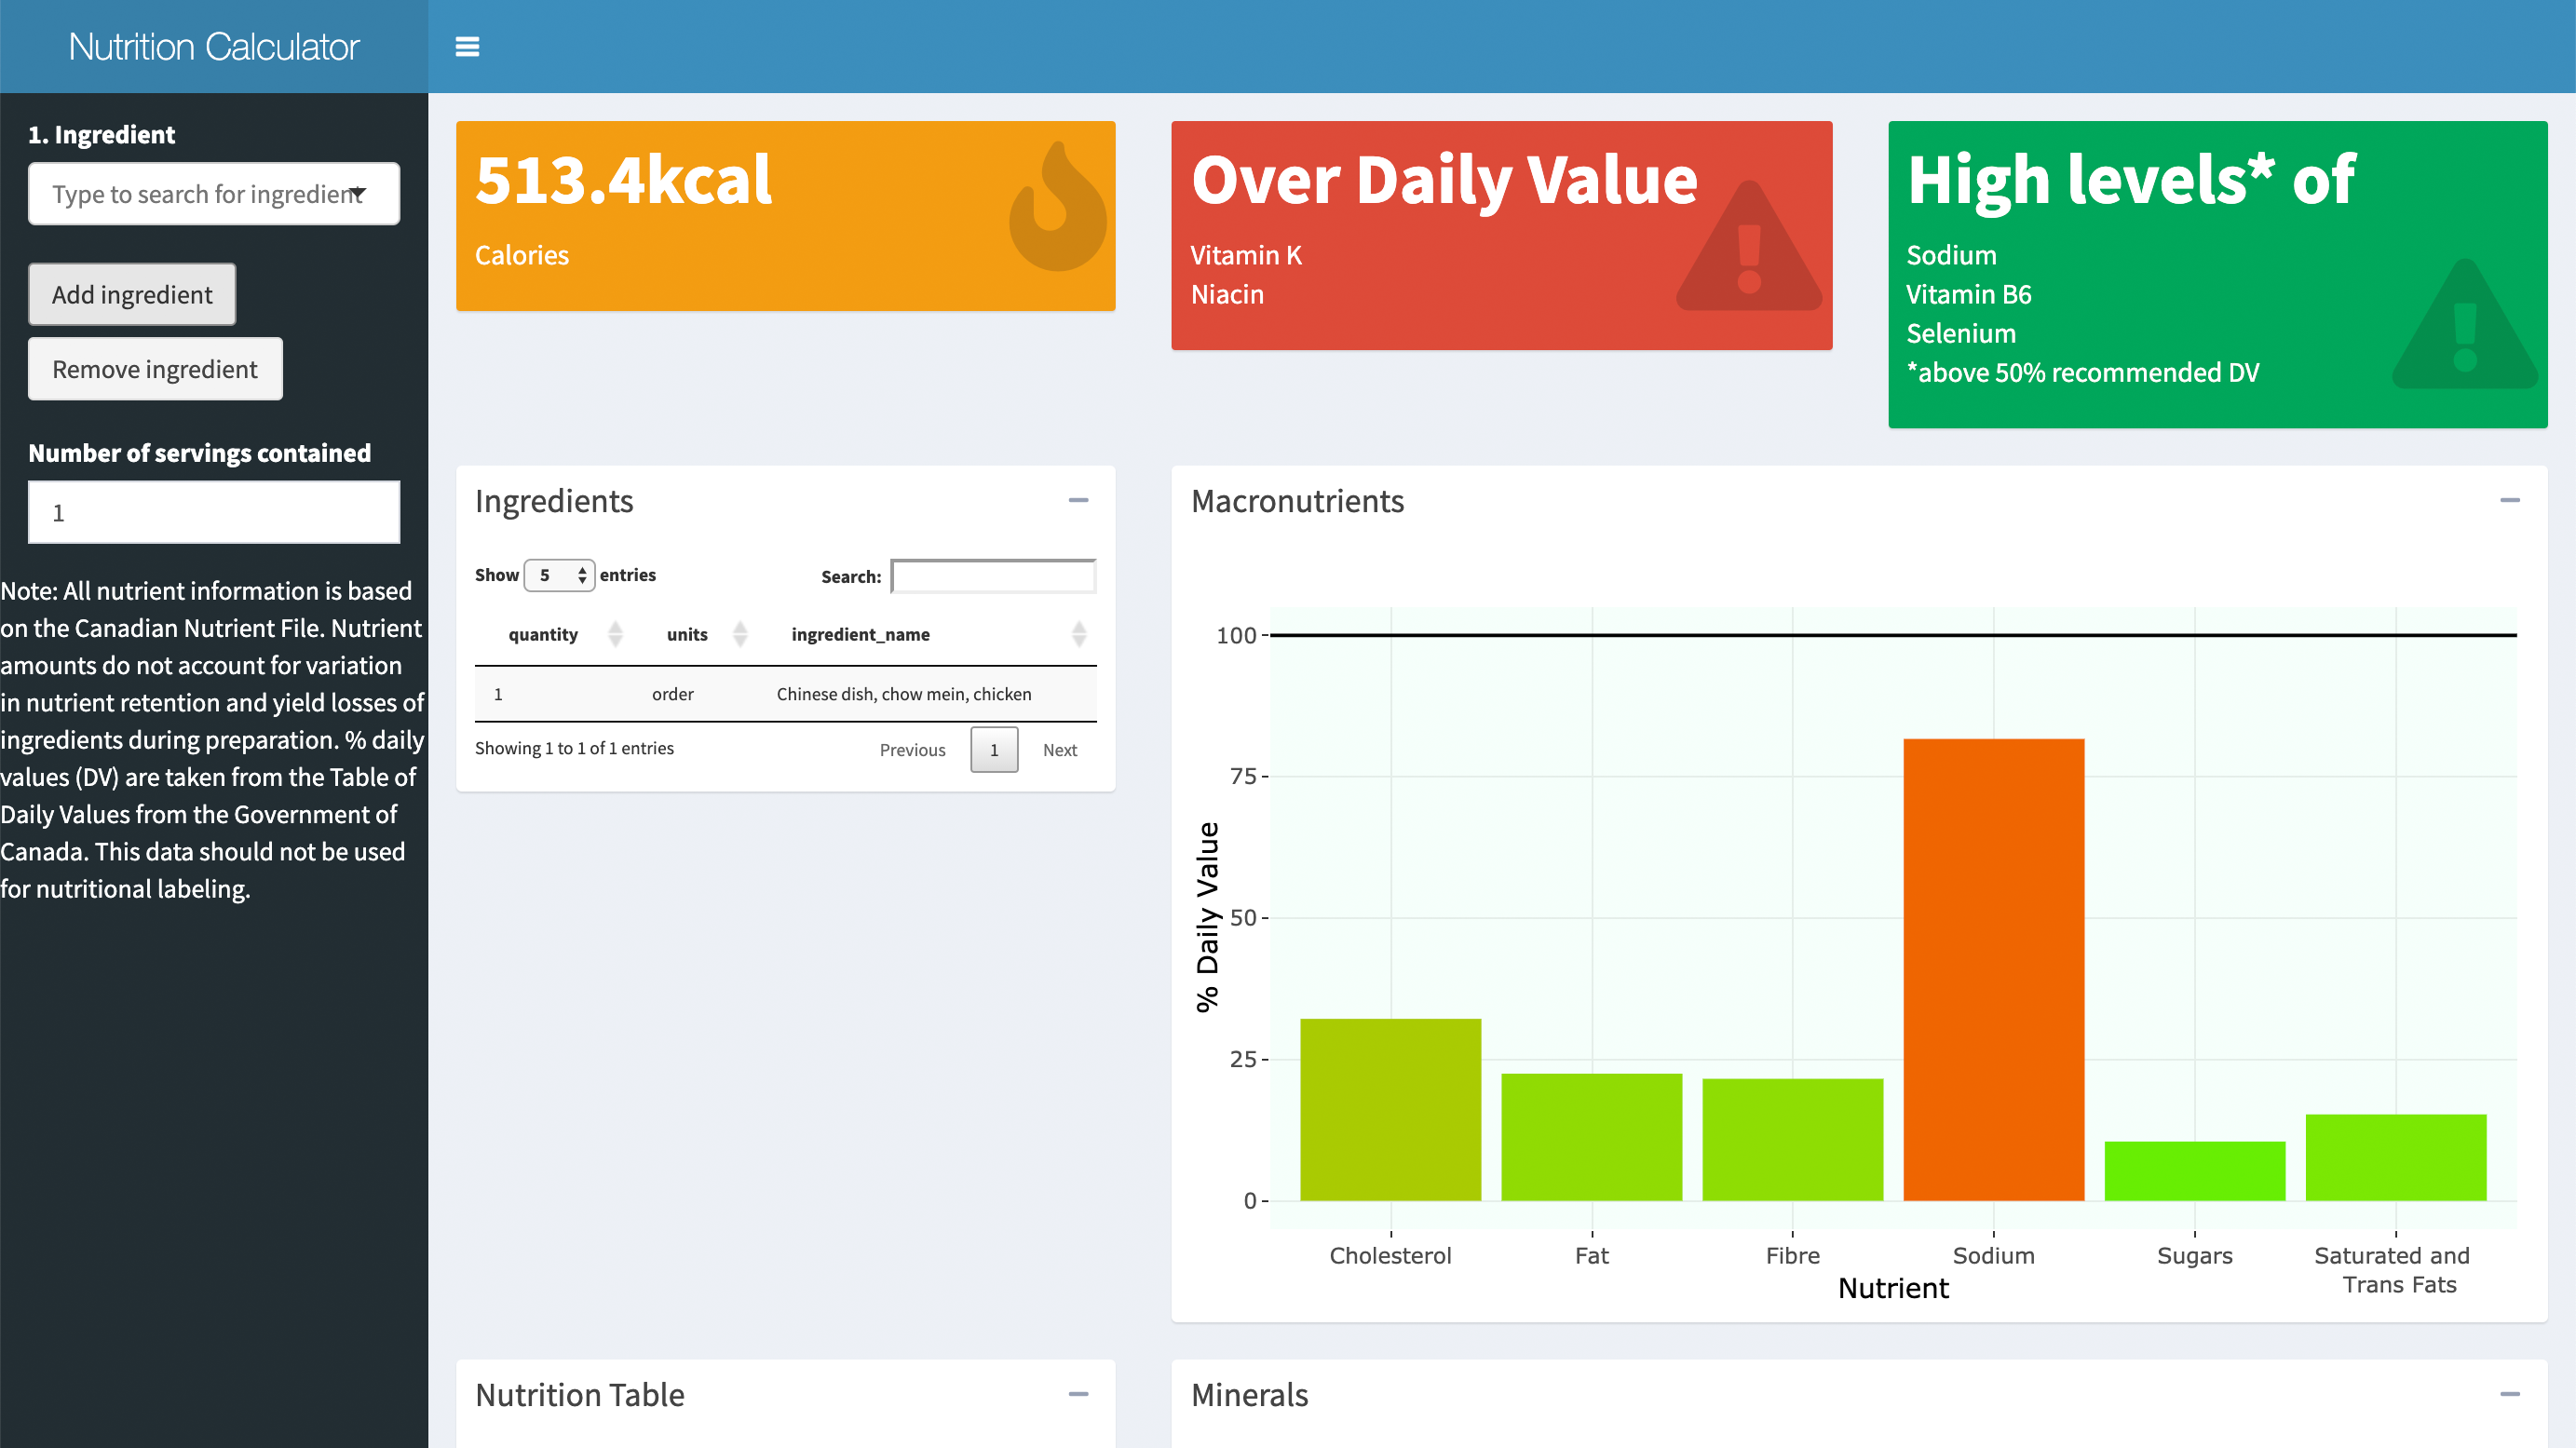Toggle the sidebar hamburger menu icon

click(x=467, y=47)
